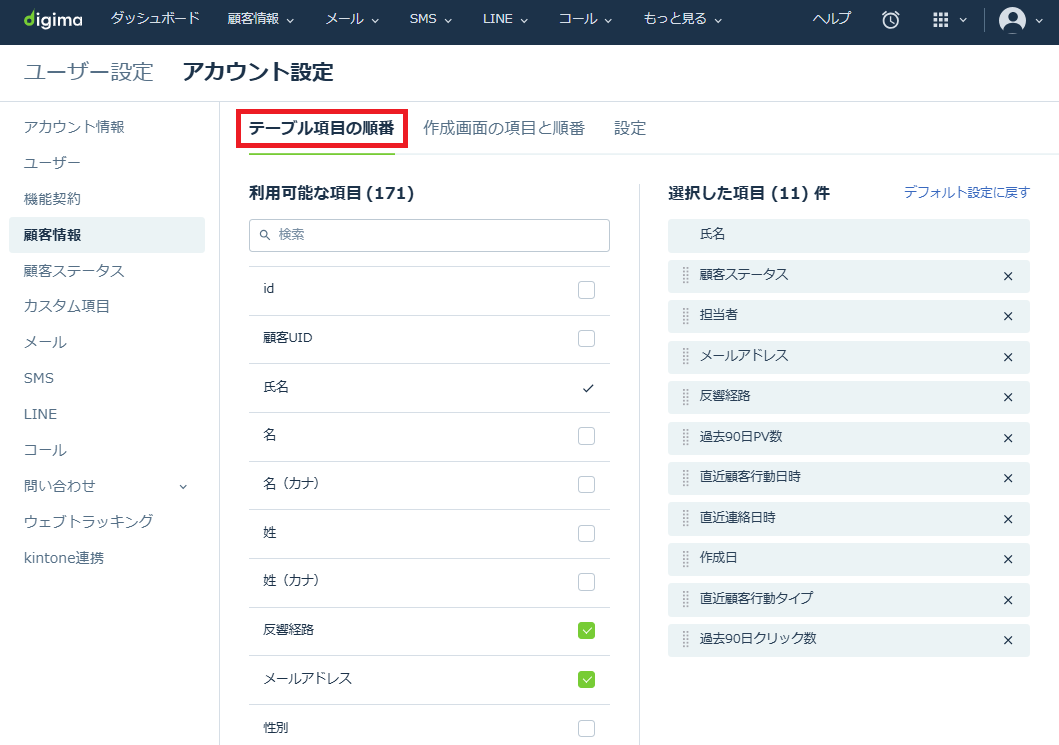
Task: Open 顧客ステータス in sidebar
Action: (74, 271)
